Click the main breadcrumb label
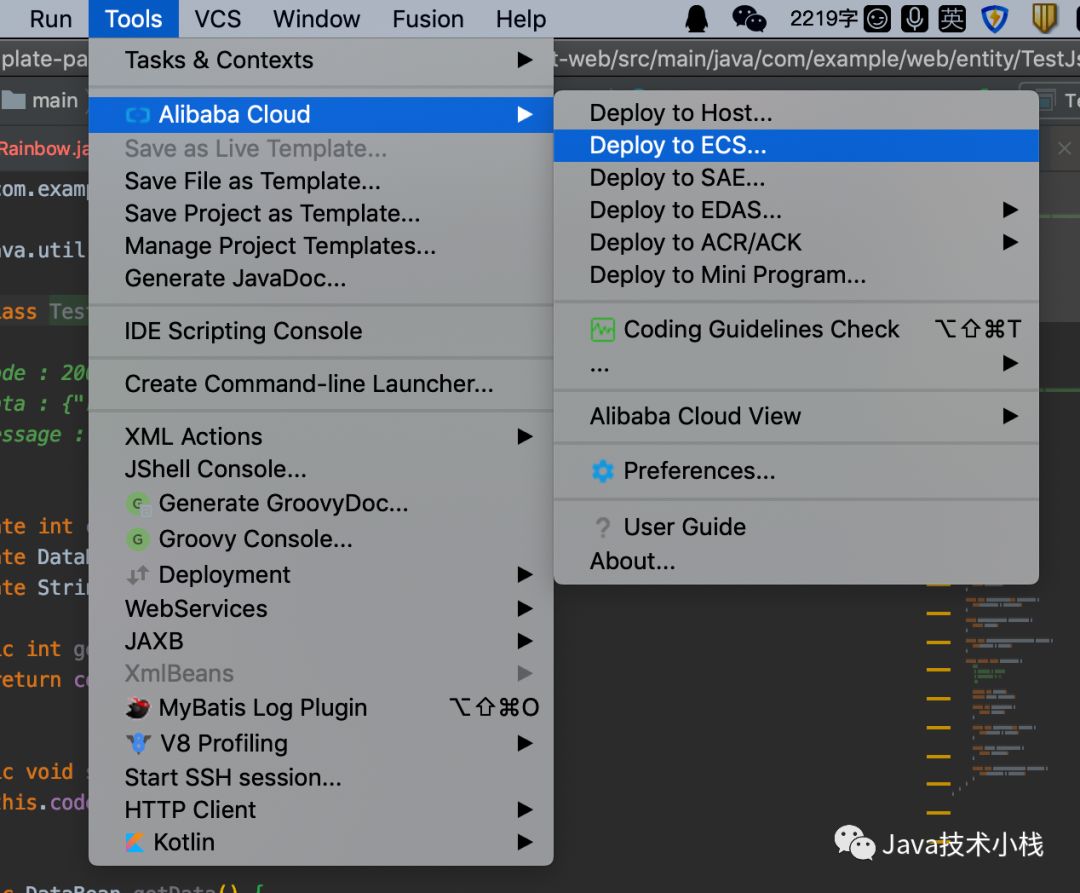This screenshot has height=893, width=1080. [55, 101]
